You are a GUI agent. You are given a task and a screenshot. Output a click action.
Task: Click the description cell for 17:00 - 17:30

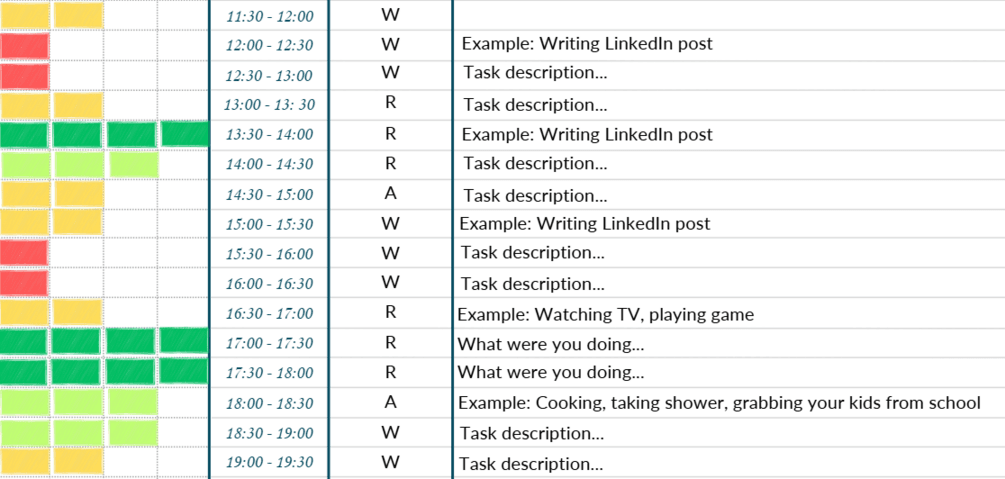tap(550, 344)
